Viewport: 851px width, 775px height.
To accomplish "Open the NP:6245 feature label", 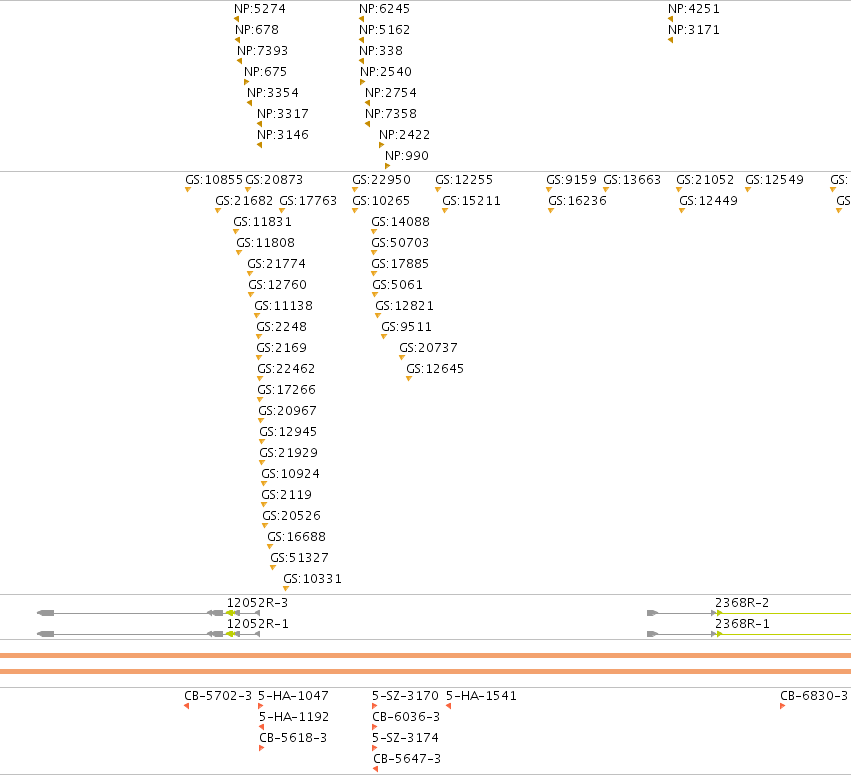I will coord(384,9).
